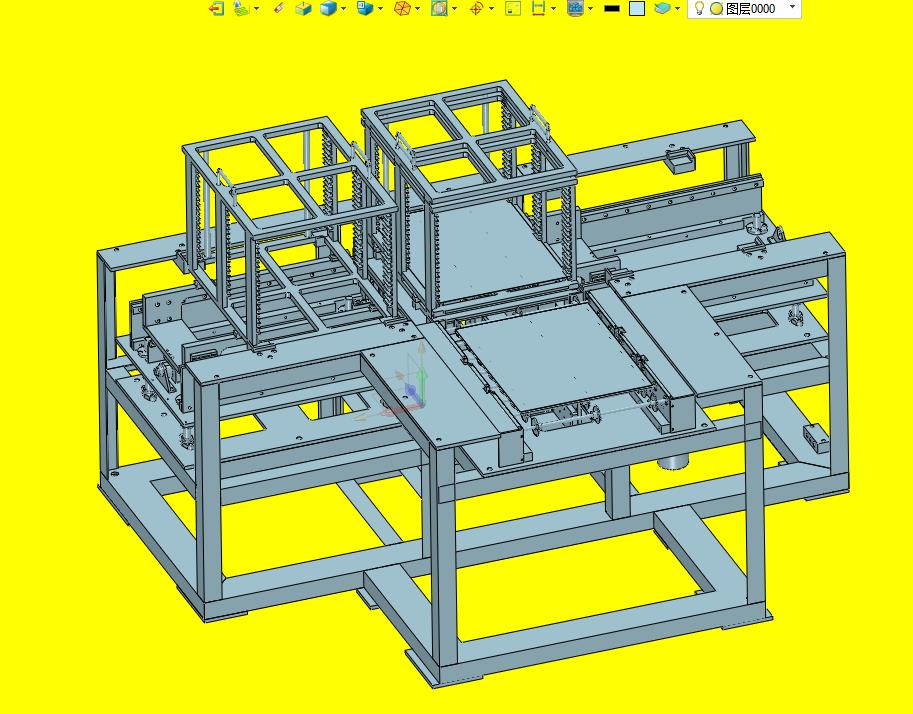Click the teal layer sheet icon
Screen dimensions: 913x714
[663, 8]
